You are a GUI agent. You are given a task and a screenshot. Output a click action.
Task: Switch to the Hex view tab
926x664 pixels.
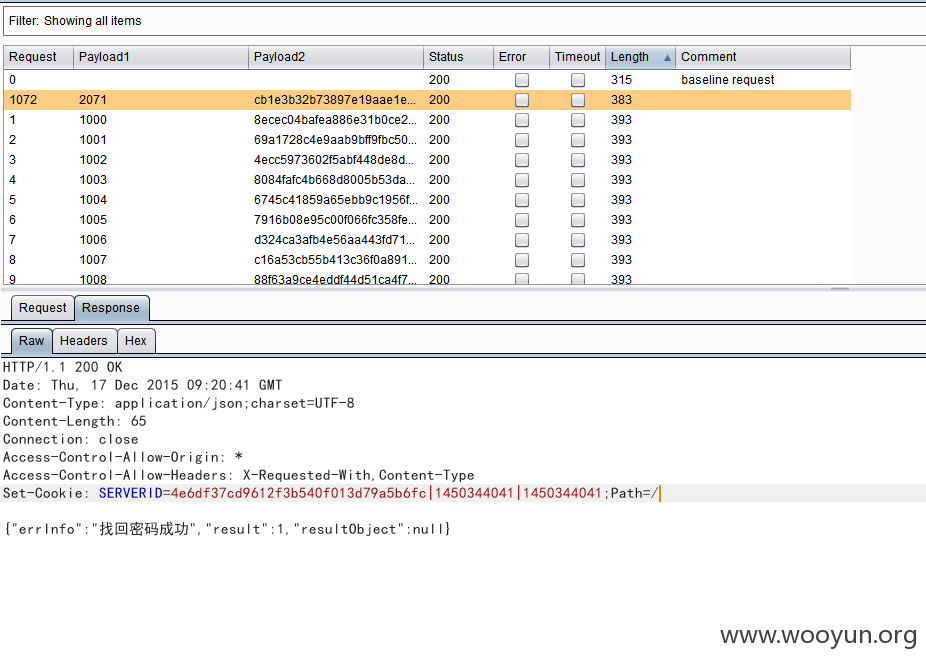pos(136,341)
